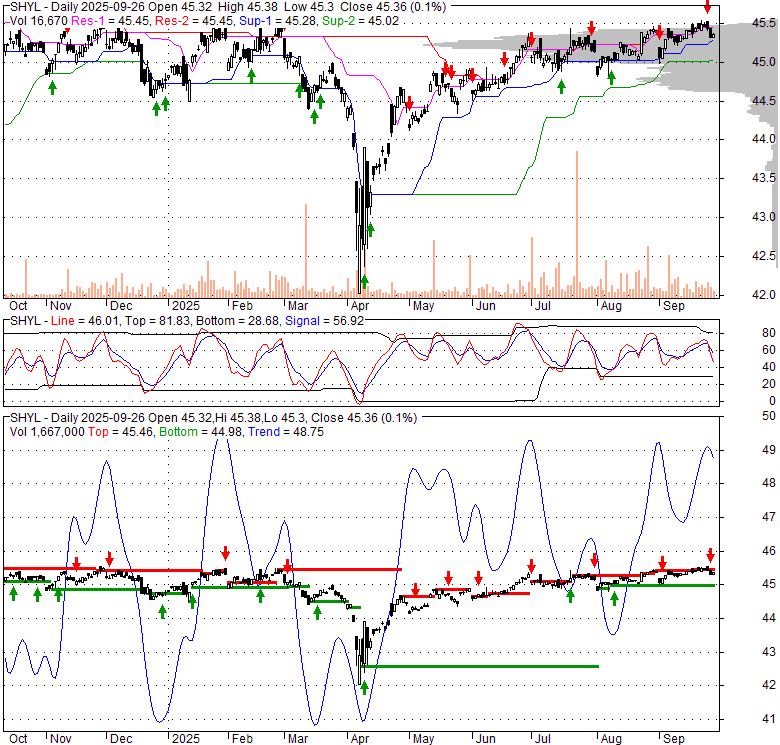This screenshot has height=745, width=780.
Task: Click the 'Vol 16,670' text in top chart
Action: click(x=39, y=21)
